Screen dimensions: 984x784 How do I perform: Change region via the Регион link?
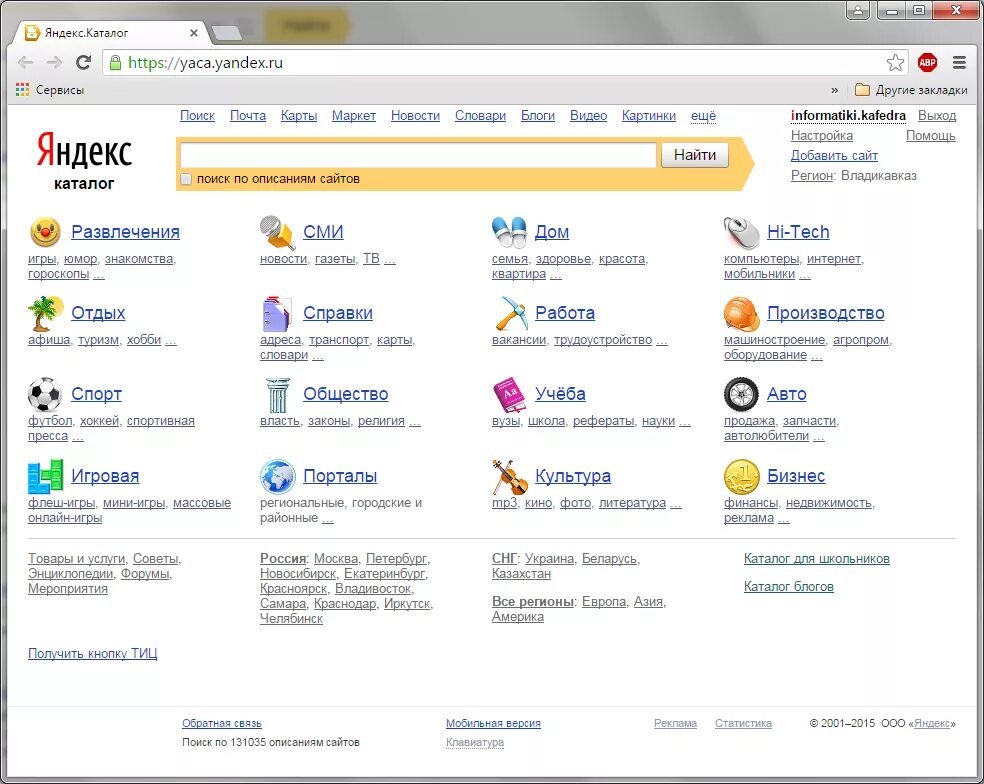coord(811,176)
